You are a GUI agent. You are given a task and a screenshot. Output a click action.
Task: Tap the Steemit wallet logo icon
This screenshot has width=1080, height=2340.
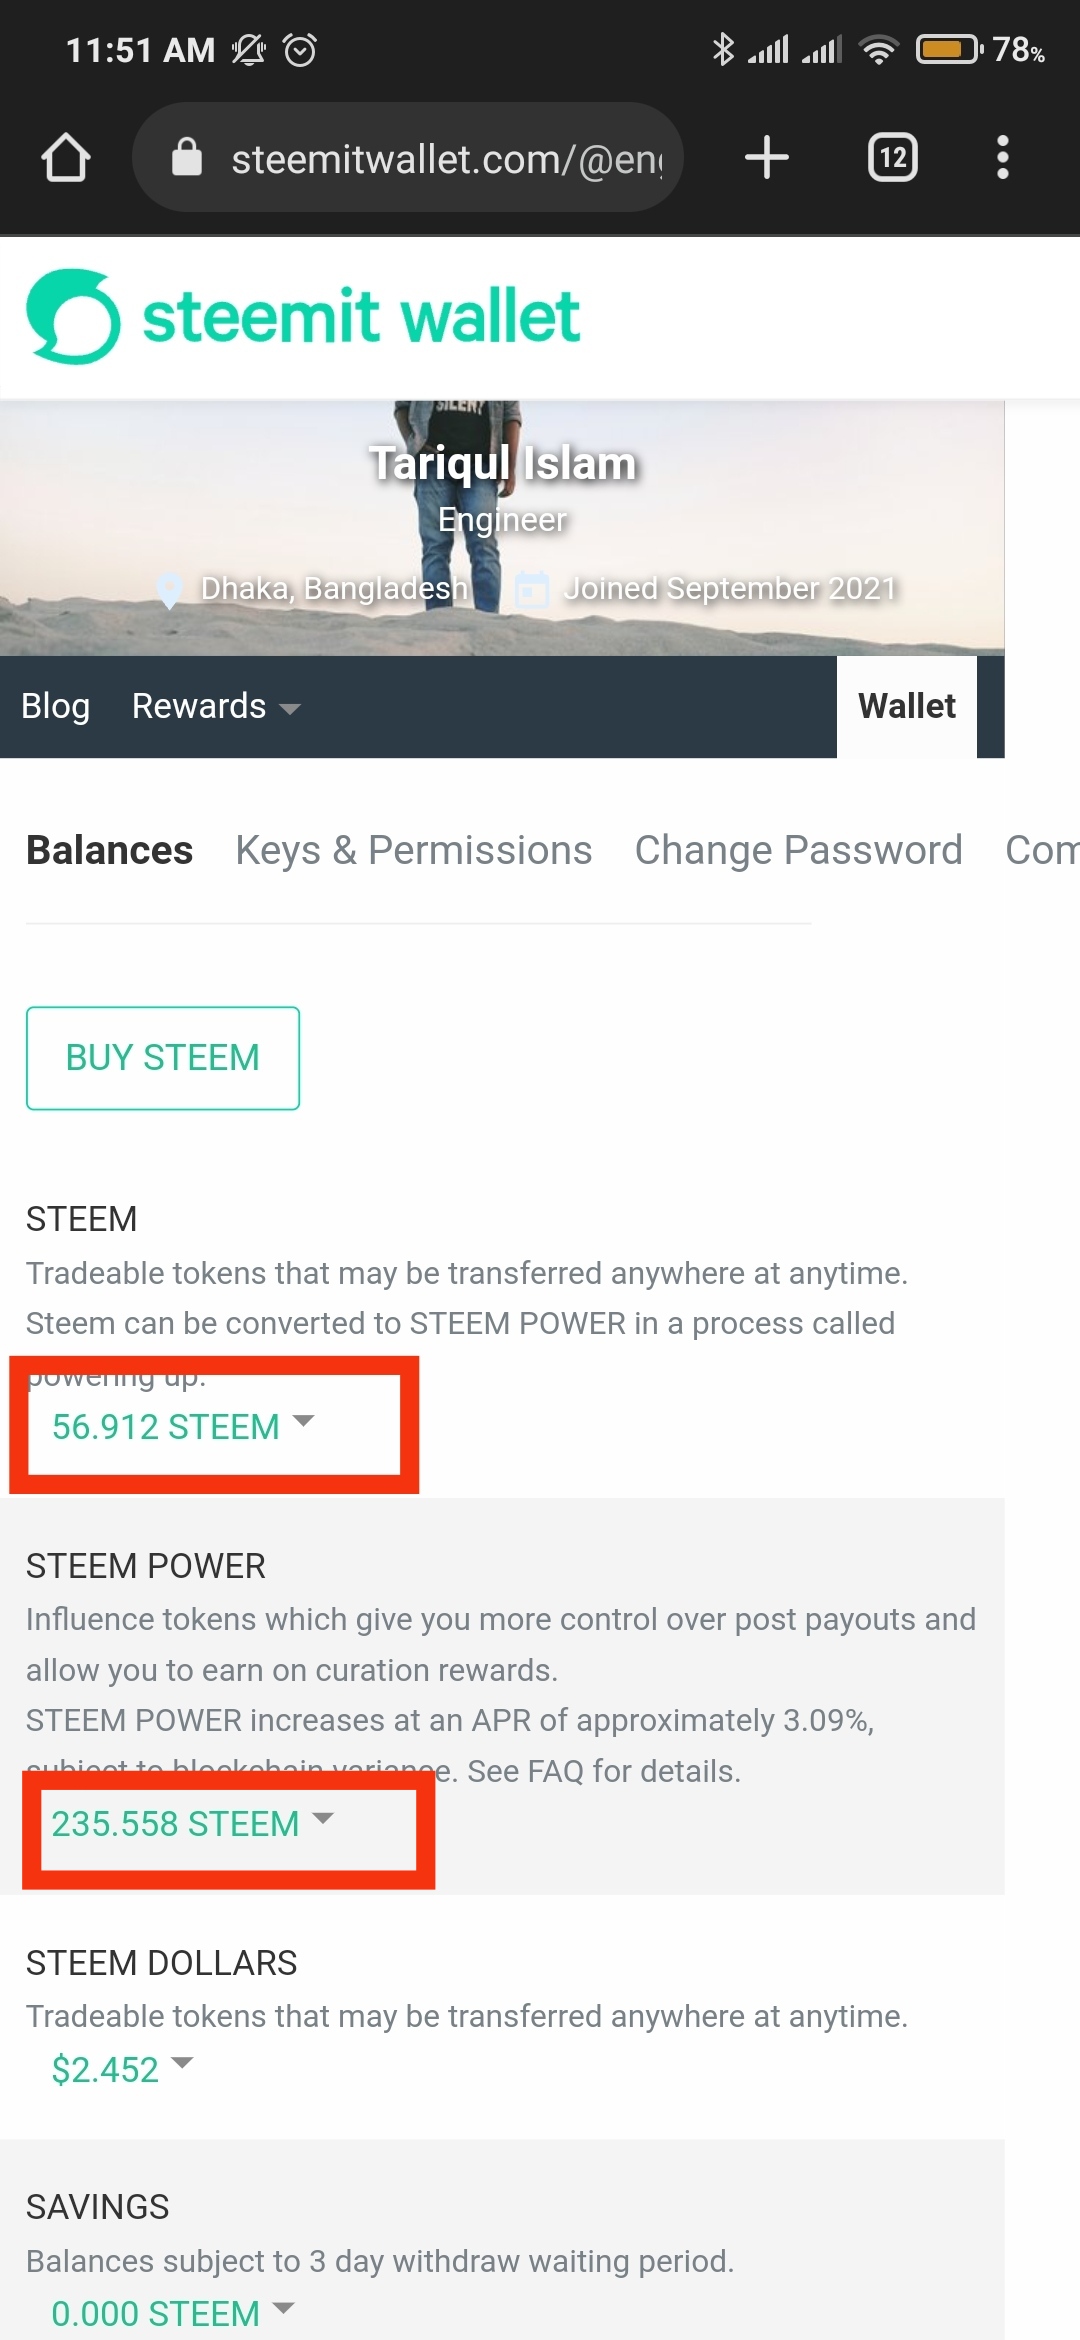tap(73, 317)
